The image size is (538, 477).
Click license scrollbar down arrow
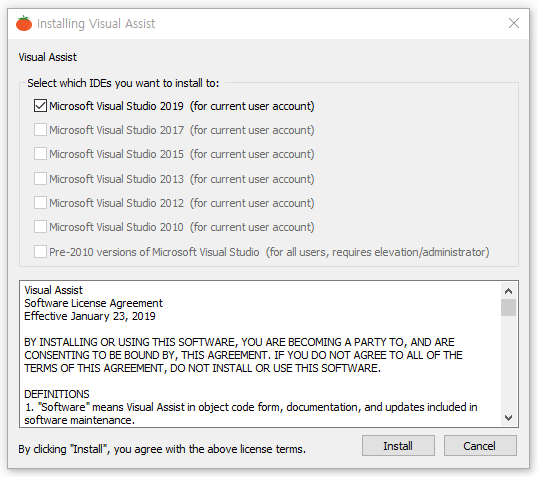508,418
